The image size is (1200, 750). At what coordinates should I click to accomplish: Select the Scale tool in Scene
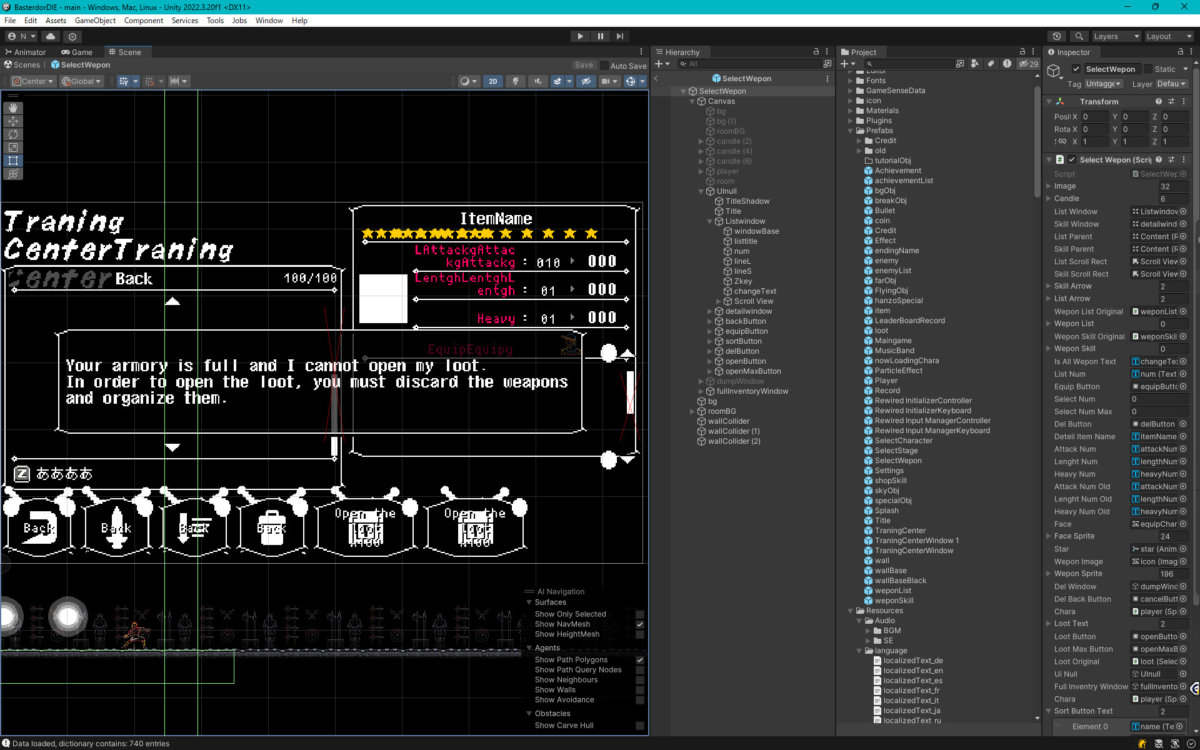[13, 147]
